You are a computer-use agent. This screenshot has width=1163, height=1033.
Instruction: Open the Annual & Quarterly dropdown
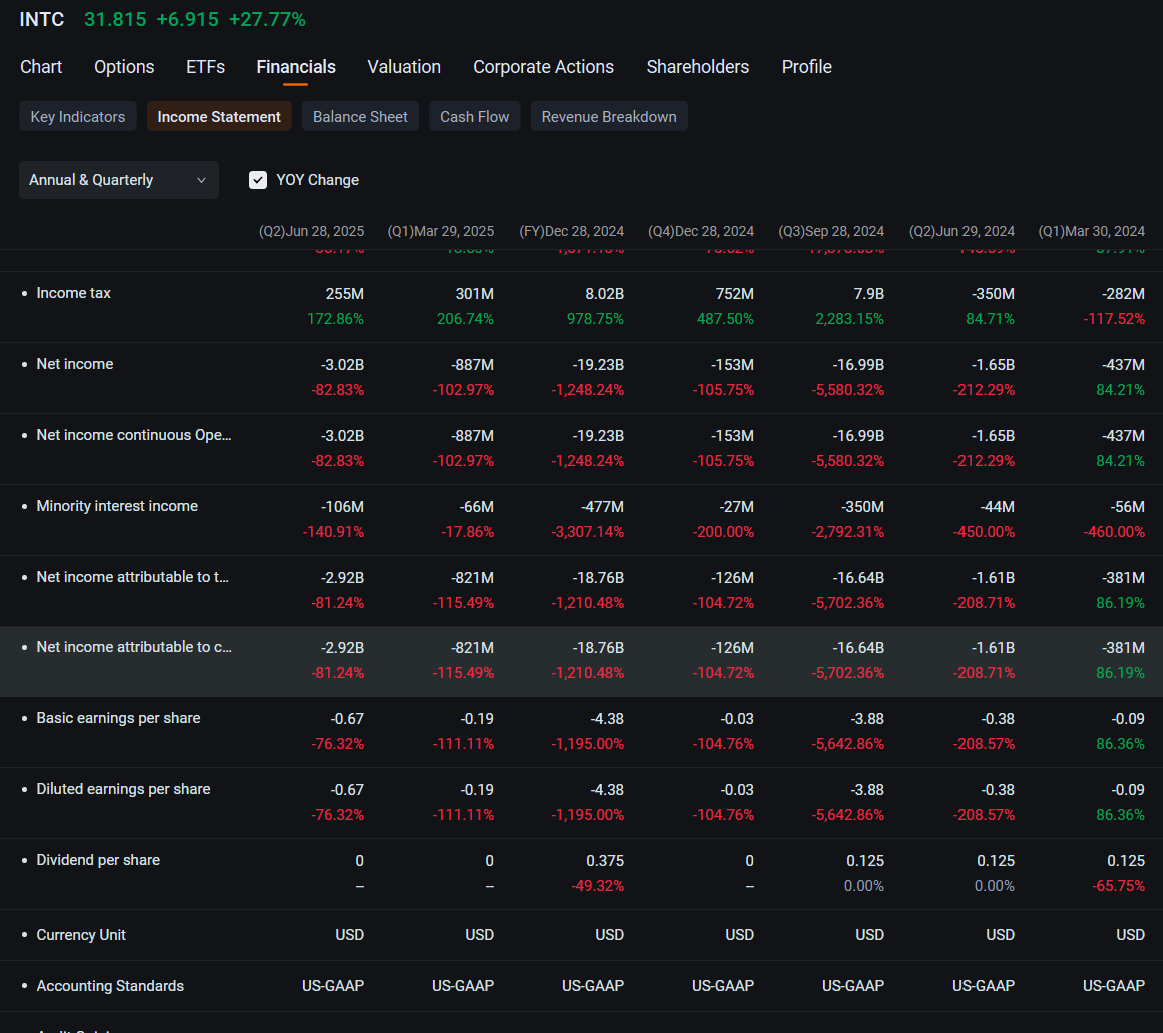click(119, 180)
